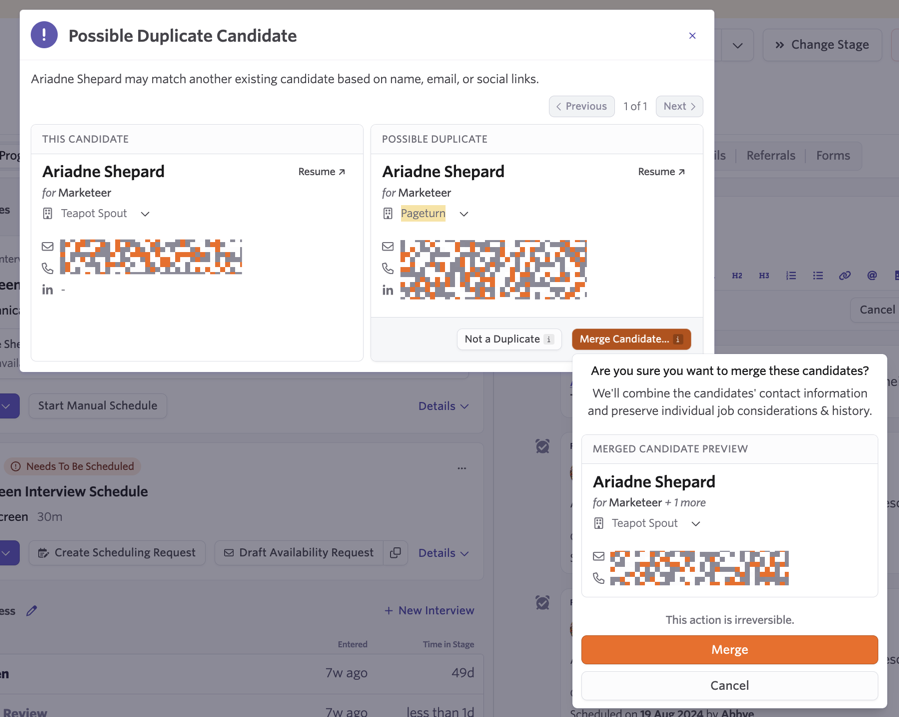Apply H3 heading formatting
Viewport: 899px width, 717px height.
pos(764,276)
